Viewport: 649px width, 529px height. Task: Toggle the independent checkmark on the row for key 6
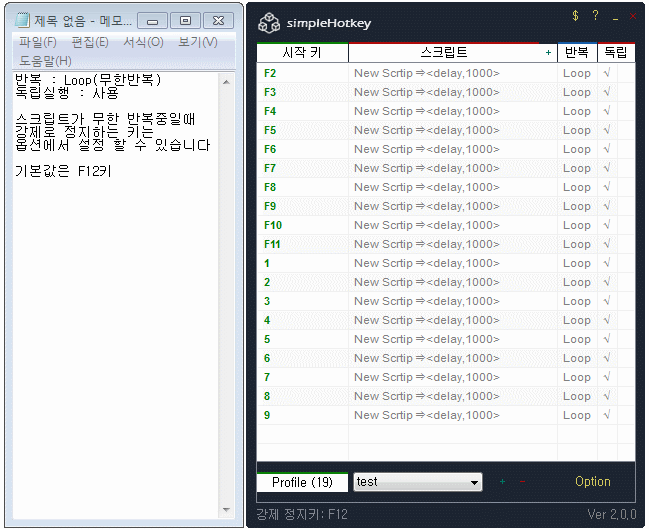pyautogui.click(x=607, y=358)
